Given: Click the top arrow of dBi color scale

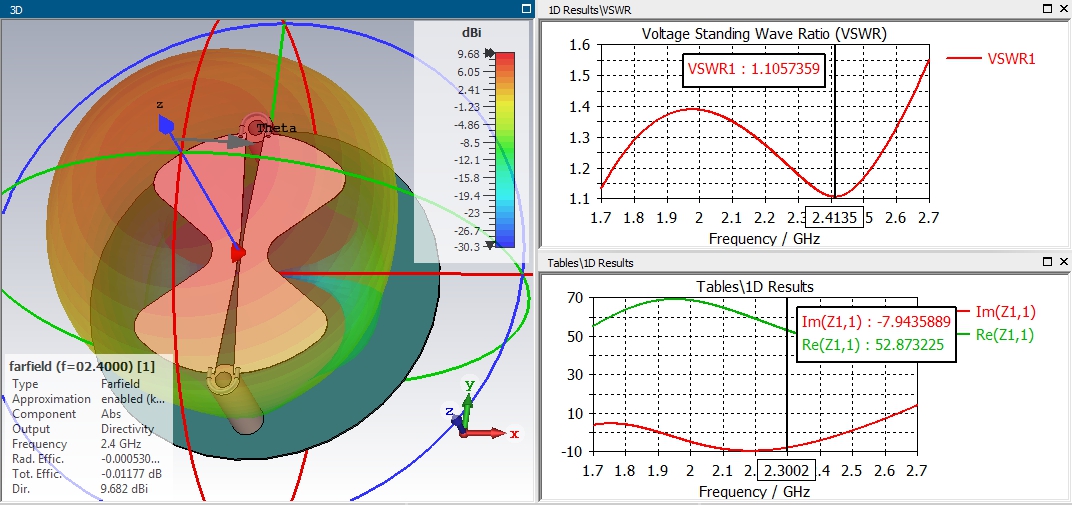Looking at the screenshot, I should pyautogui.click(x=490, y=53).
